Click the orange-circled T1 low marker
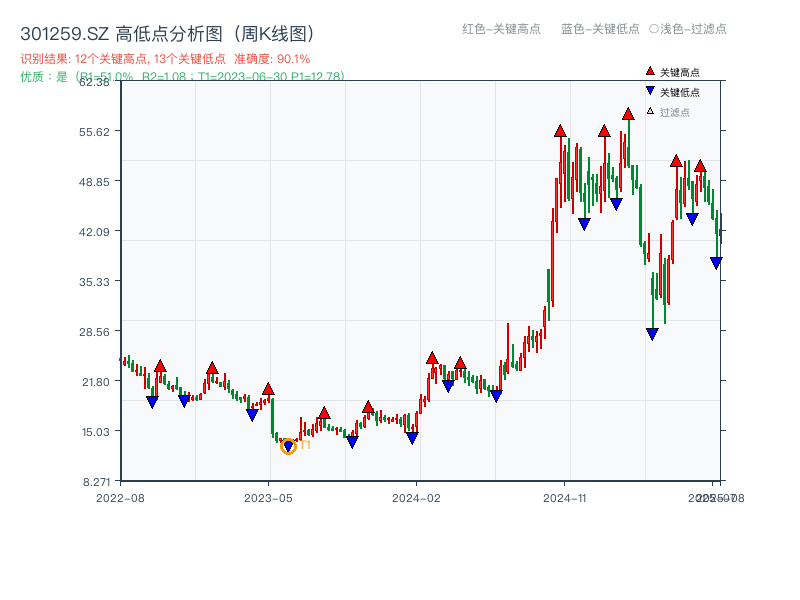Screen dimensions: 800x600 pos(288,446)
